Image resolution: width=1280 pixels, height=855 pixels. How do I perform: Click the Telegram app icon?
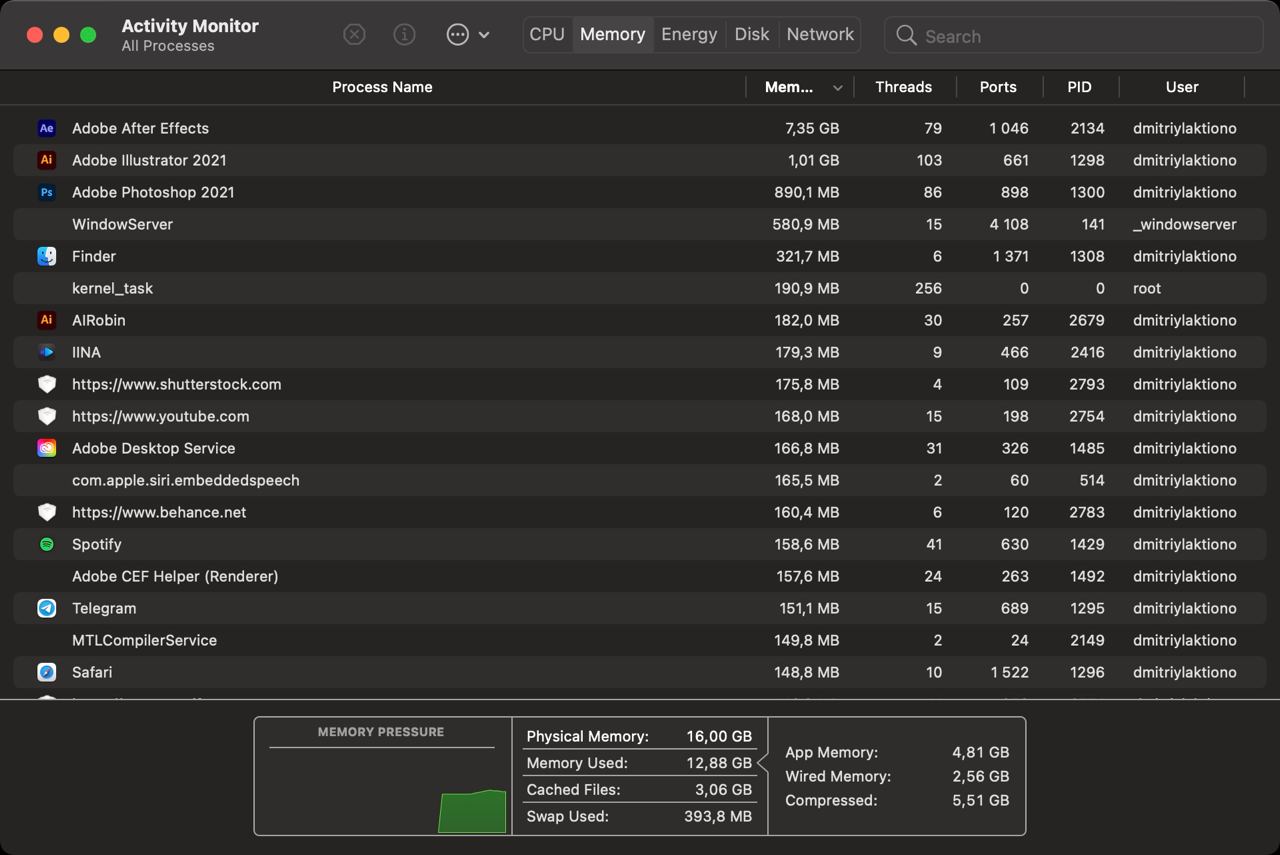pyautogui.click(x=46, y=608)
